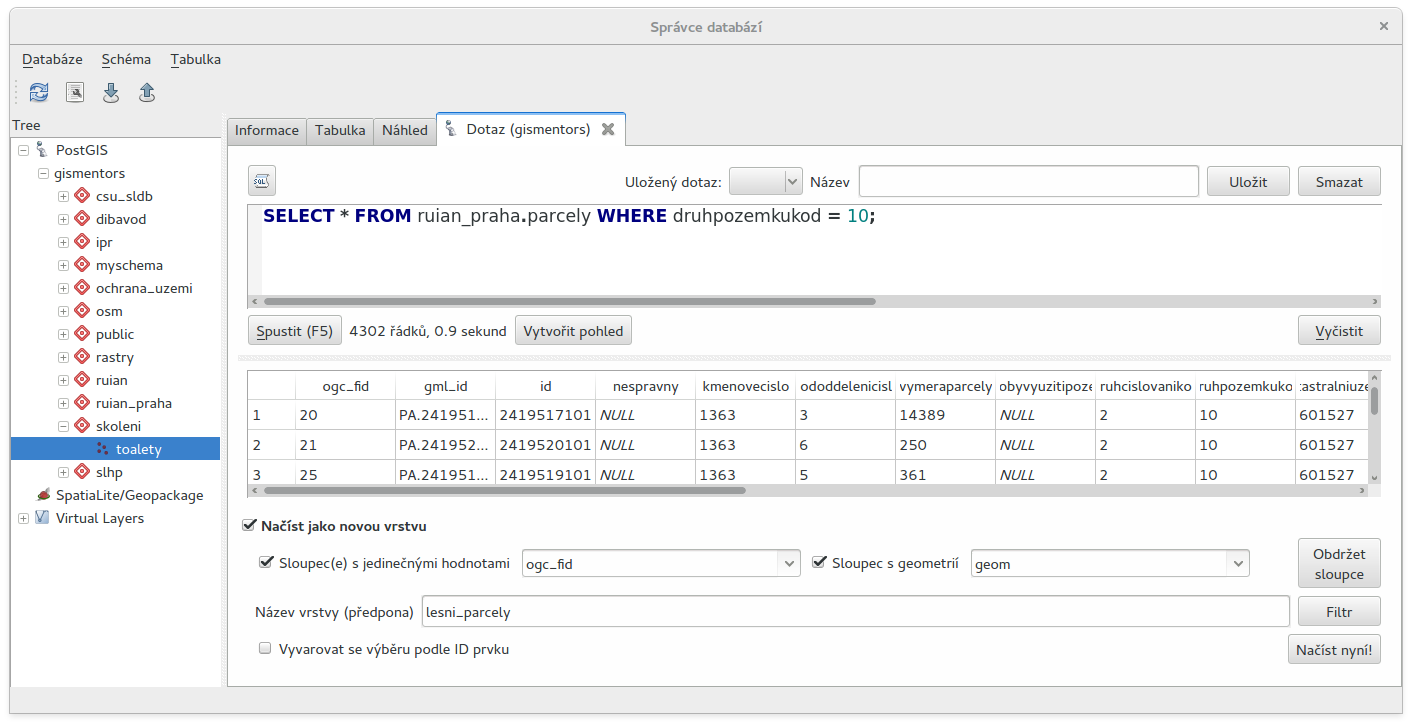Click the Obdržet sloupce button
The image size is (1412, 723).
point(1339,563)
